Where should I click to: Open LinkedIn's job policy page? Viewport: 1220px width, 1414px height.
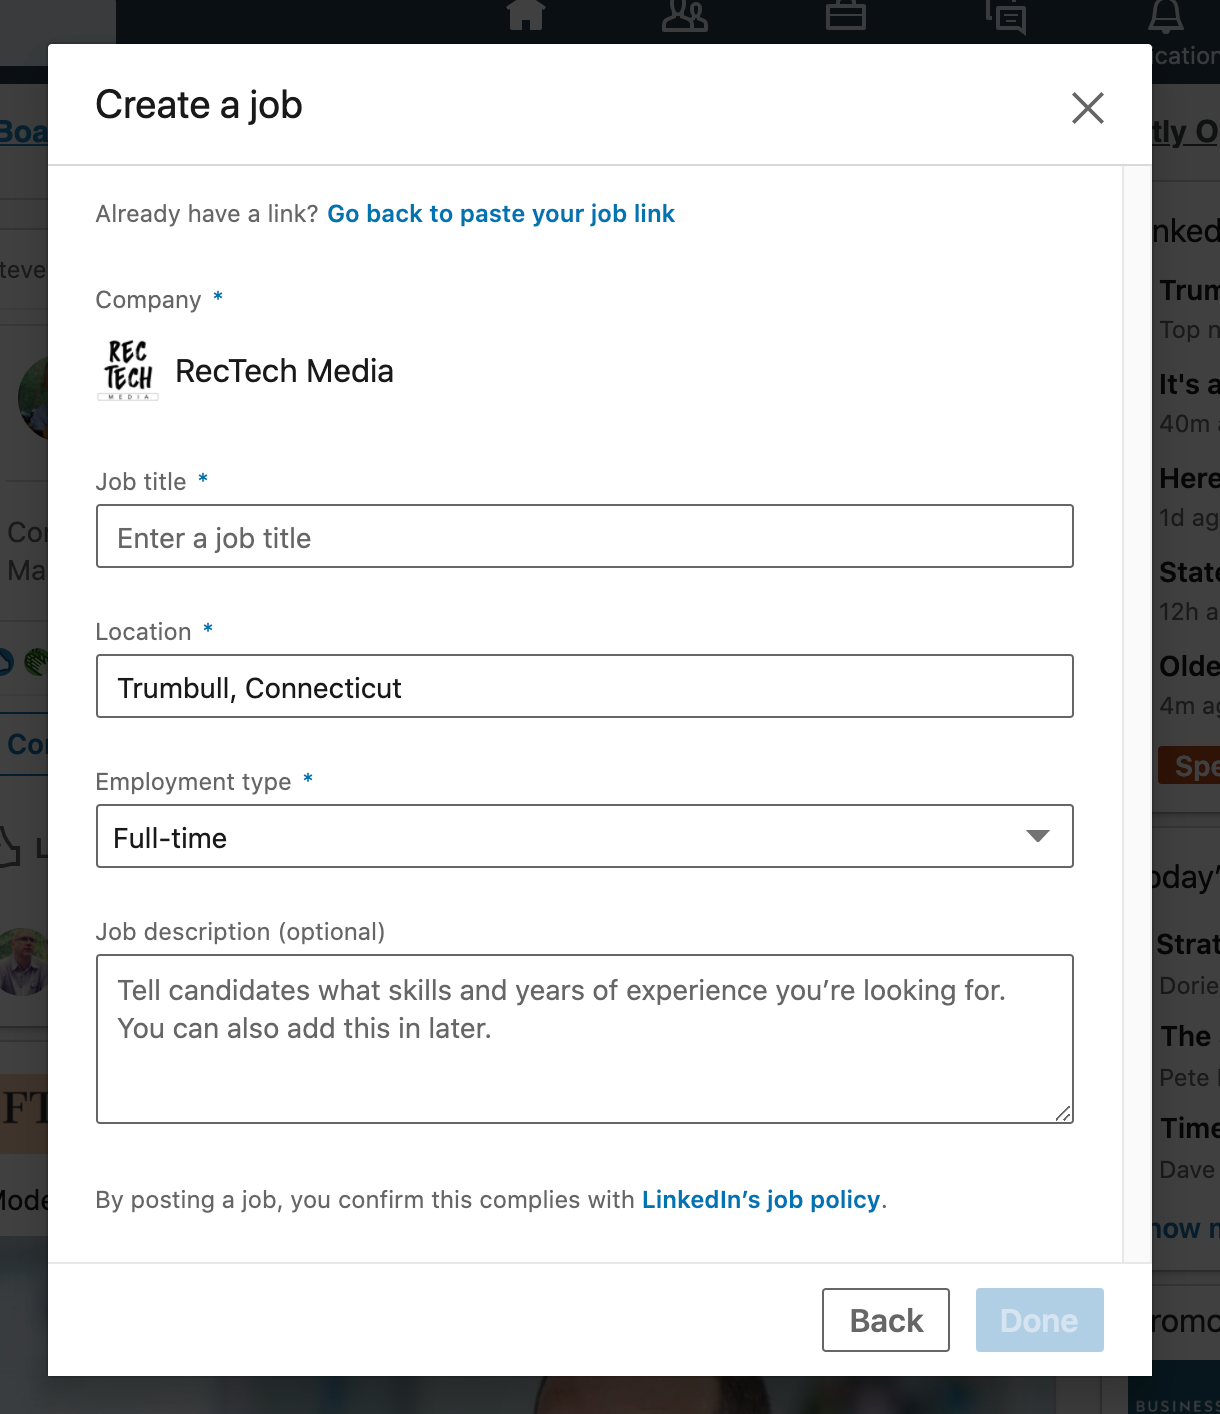[762, 1199]
